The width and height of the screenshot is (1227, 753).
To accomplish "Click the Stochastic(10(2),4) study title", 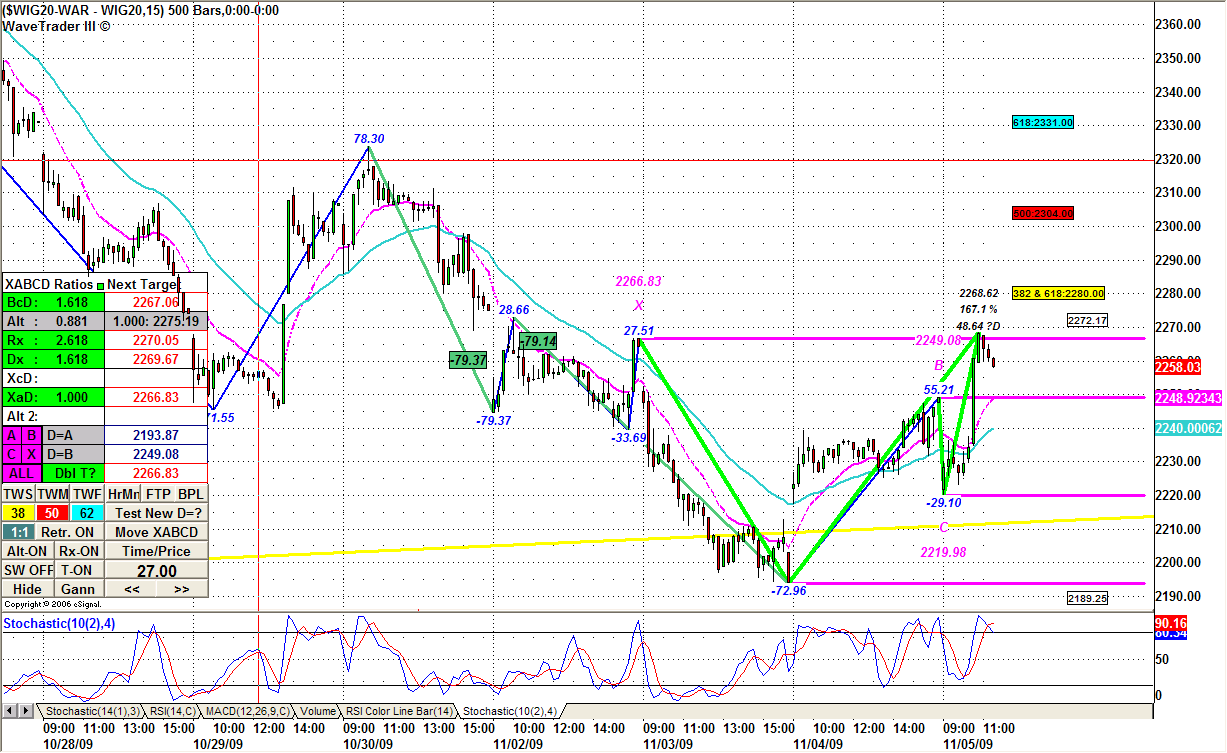I will click(58, 623).
